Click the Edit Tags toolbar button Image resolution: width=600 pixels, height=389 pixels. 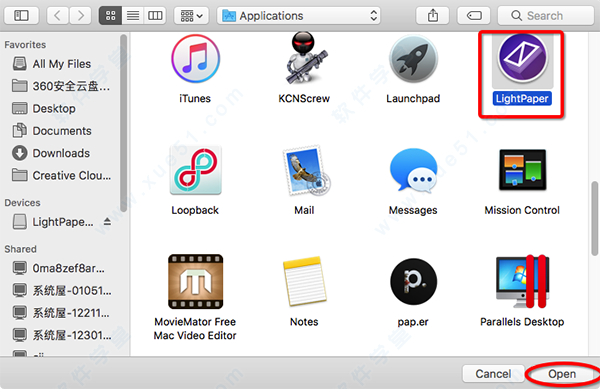pyautogui.click(x=474, y=16)
